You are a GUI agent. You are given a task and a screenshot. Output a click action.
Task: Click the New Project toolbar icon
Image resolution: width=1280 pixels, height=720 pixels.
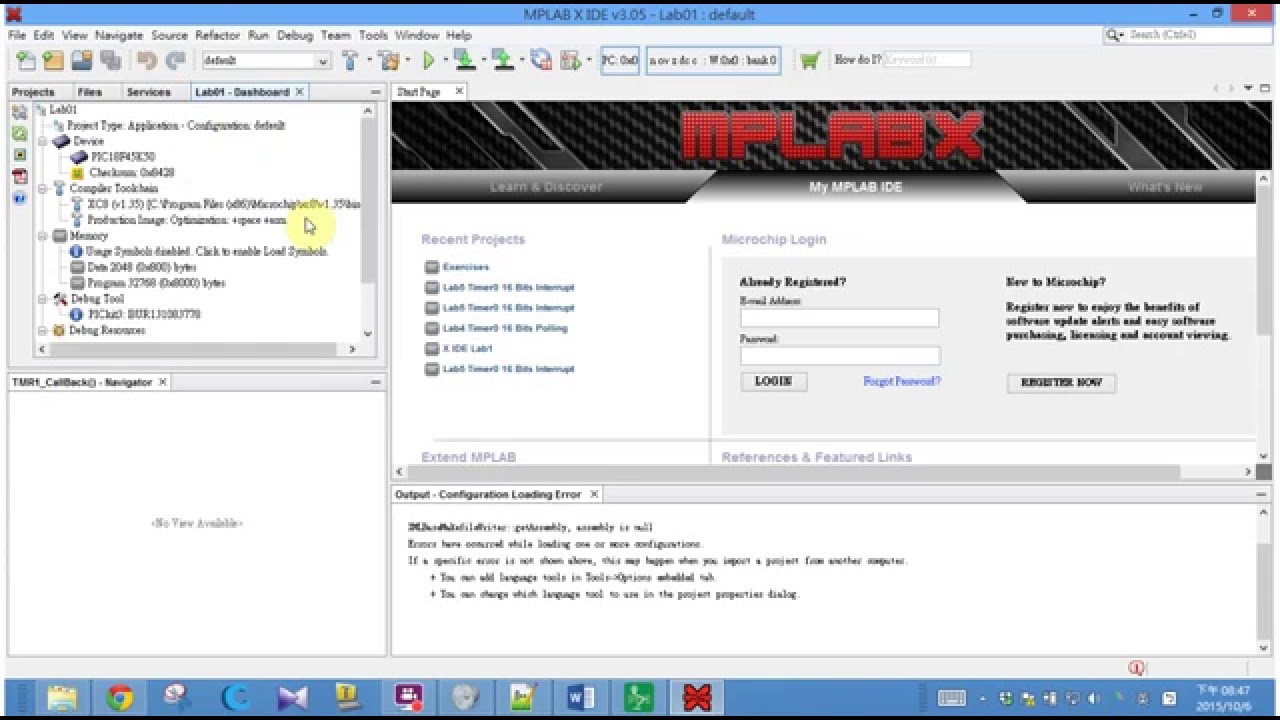53,60
